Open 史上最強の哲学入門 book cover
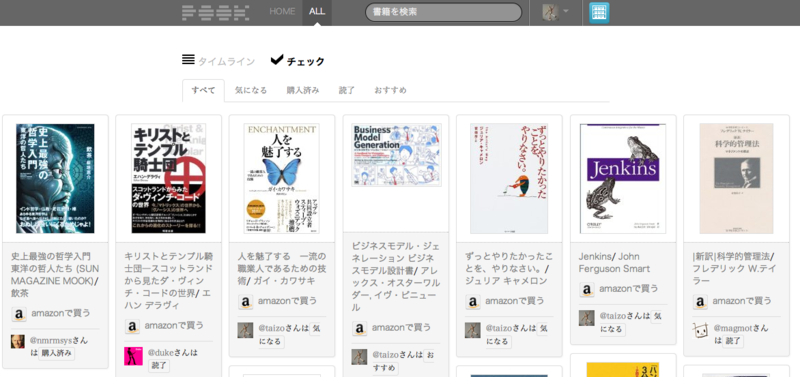Viewport: 800px width, 377px height. (55, 178)
